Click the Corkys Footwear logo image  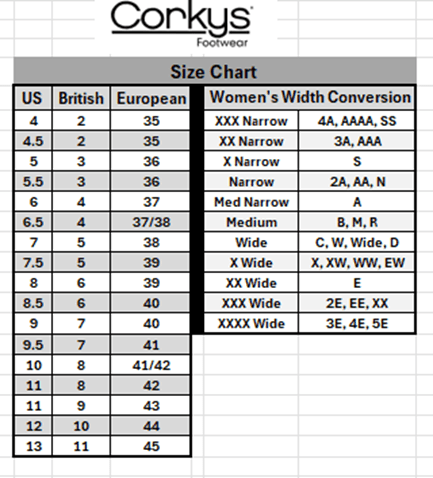182,24
